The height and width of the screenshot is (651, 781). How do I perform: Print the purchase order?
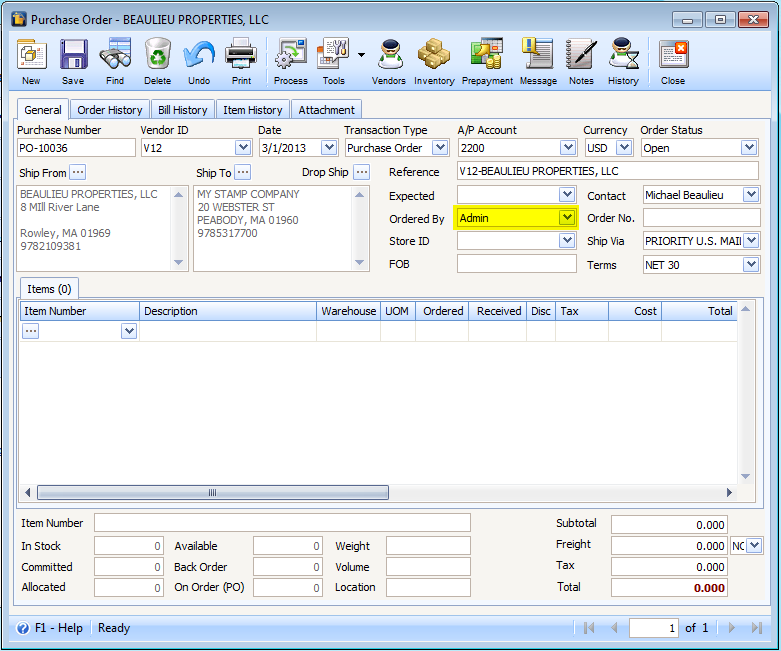pos(241,54)
